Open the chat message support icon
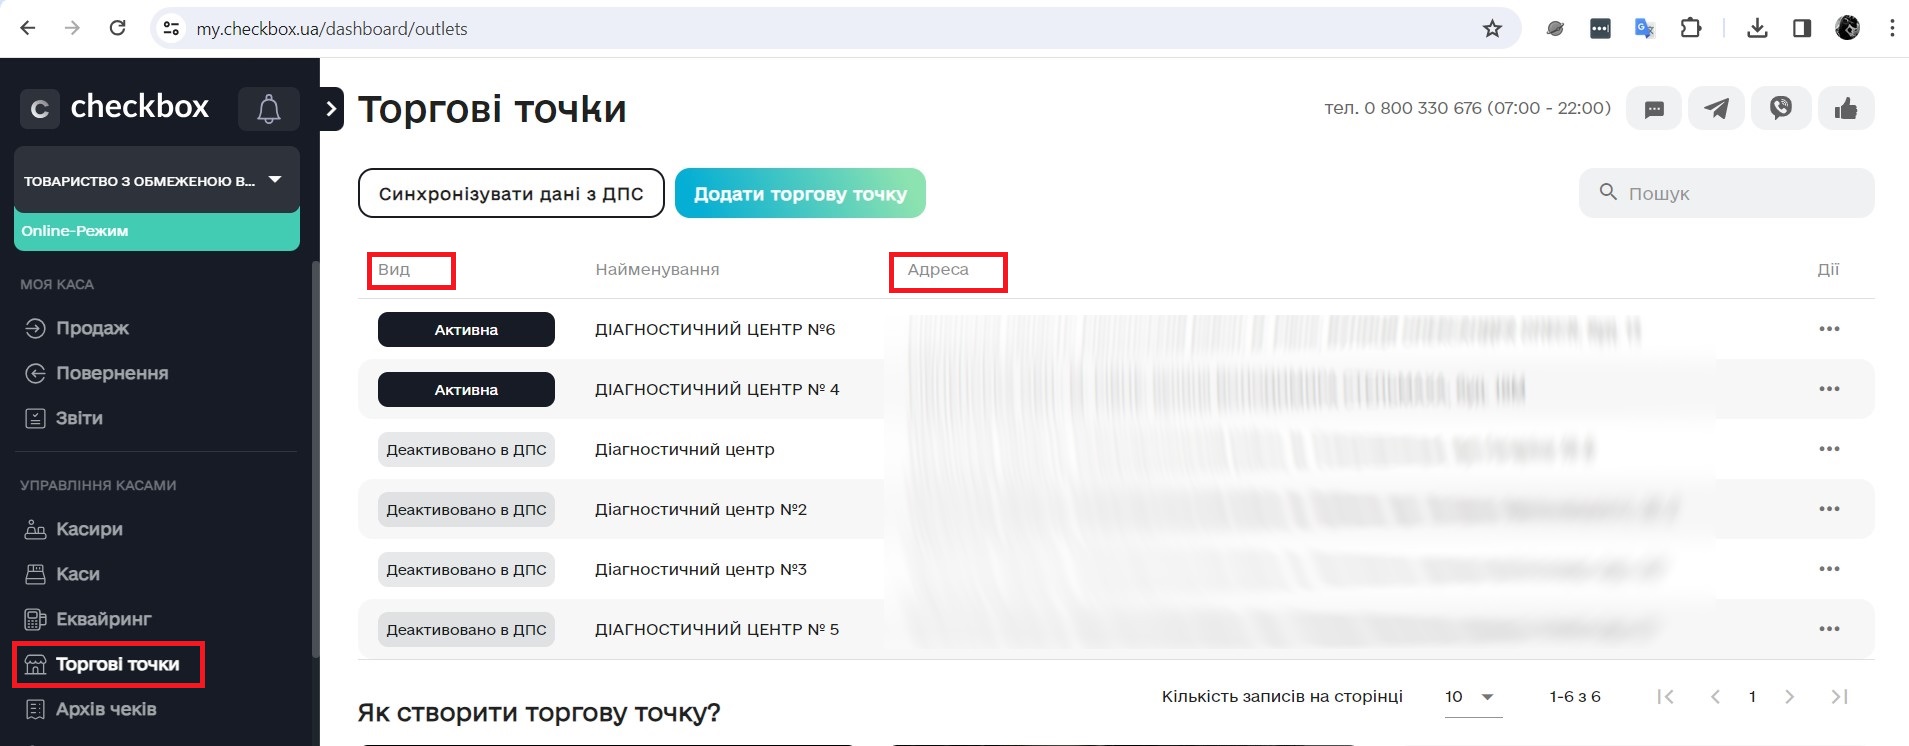The image size is (1909, 746). 1654,108
